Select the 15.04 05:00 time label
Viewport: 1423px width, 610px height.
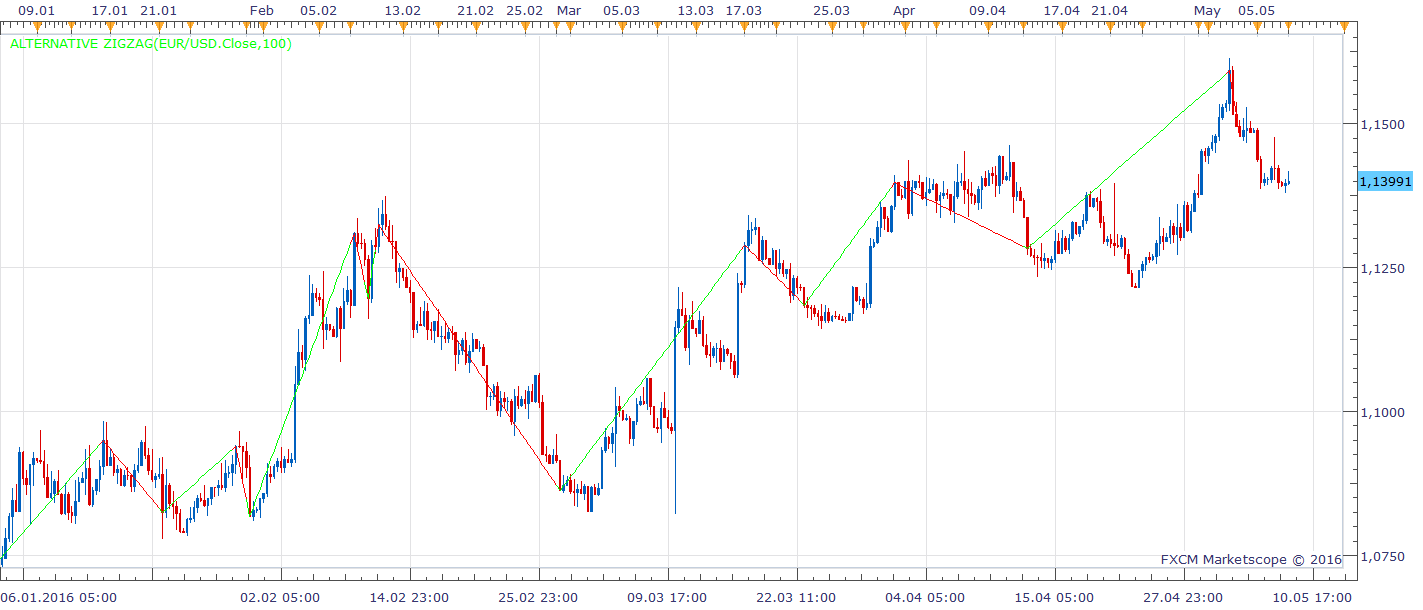pyautogui.click(x=1055, y=597)
